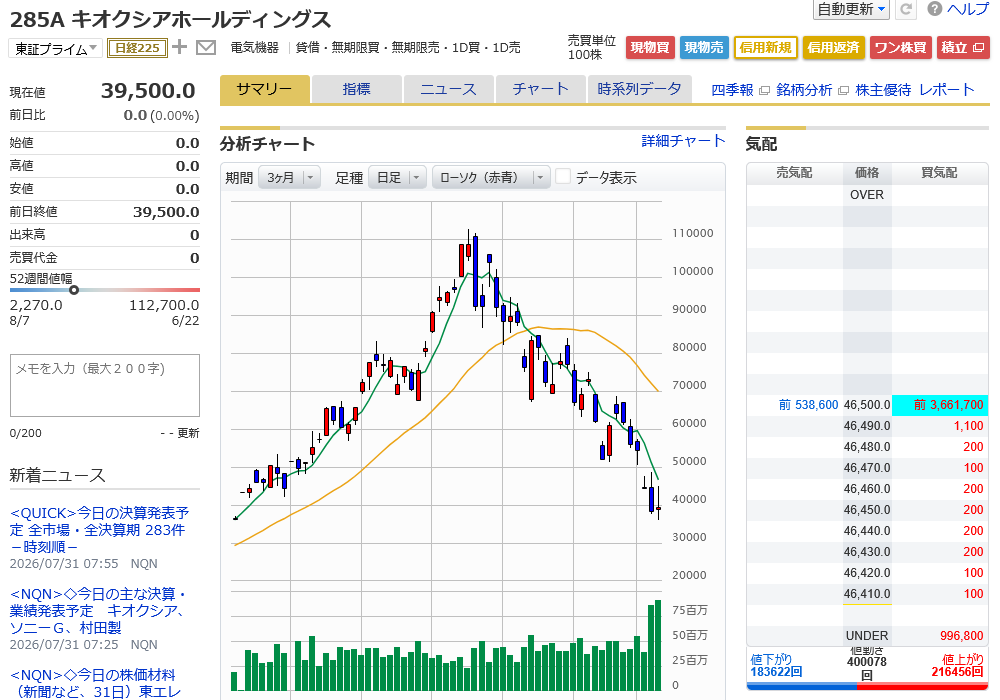Image resolution: width=1000 pixels, height=700 pixels.
Task: Click the 積立 button
Action: coord(963,48)
